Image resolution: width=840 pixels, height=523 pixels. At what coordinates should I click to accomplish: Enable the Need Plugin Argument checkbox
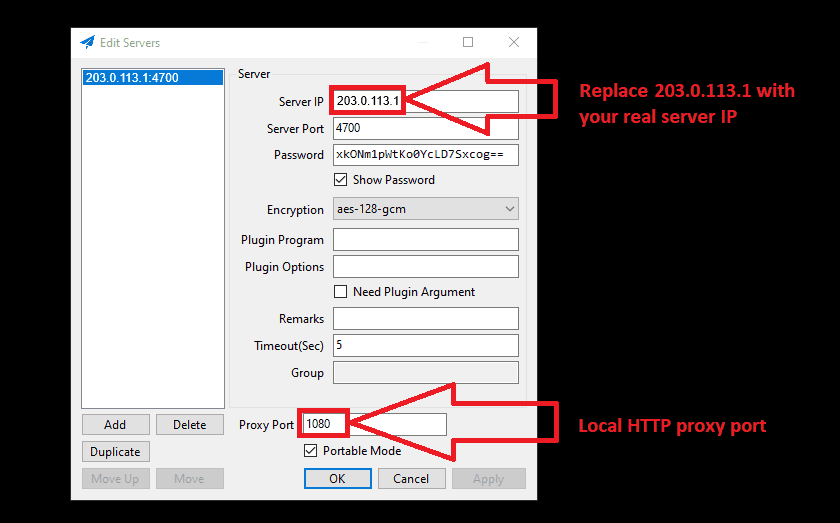coord(341,292)
